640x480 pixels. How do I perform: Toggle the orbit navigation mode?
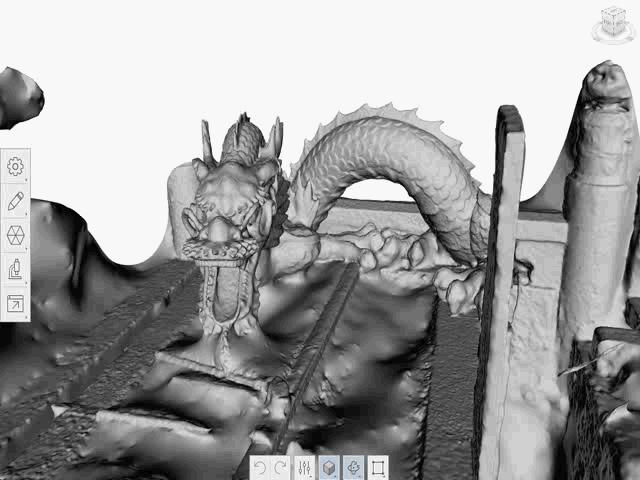tap(353, 468)
